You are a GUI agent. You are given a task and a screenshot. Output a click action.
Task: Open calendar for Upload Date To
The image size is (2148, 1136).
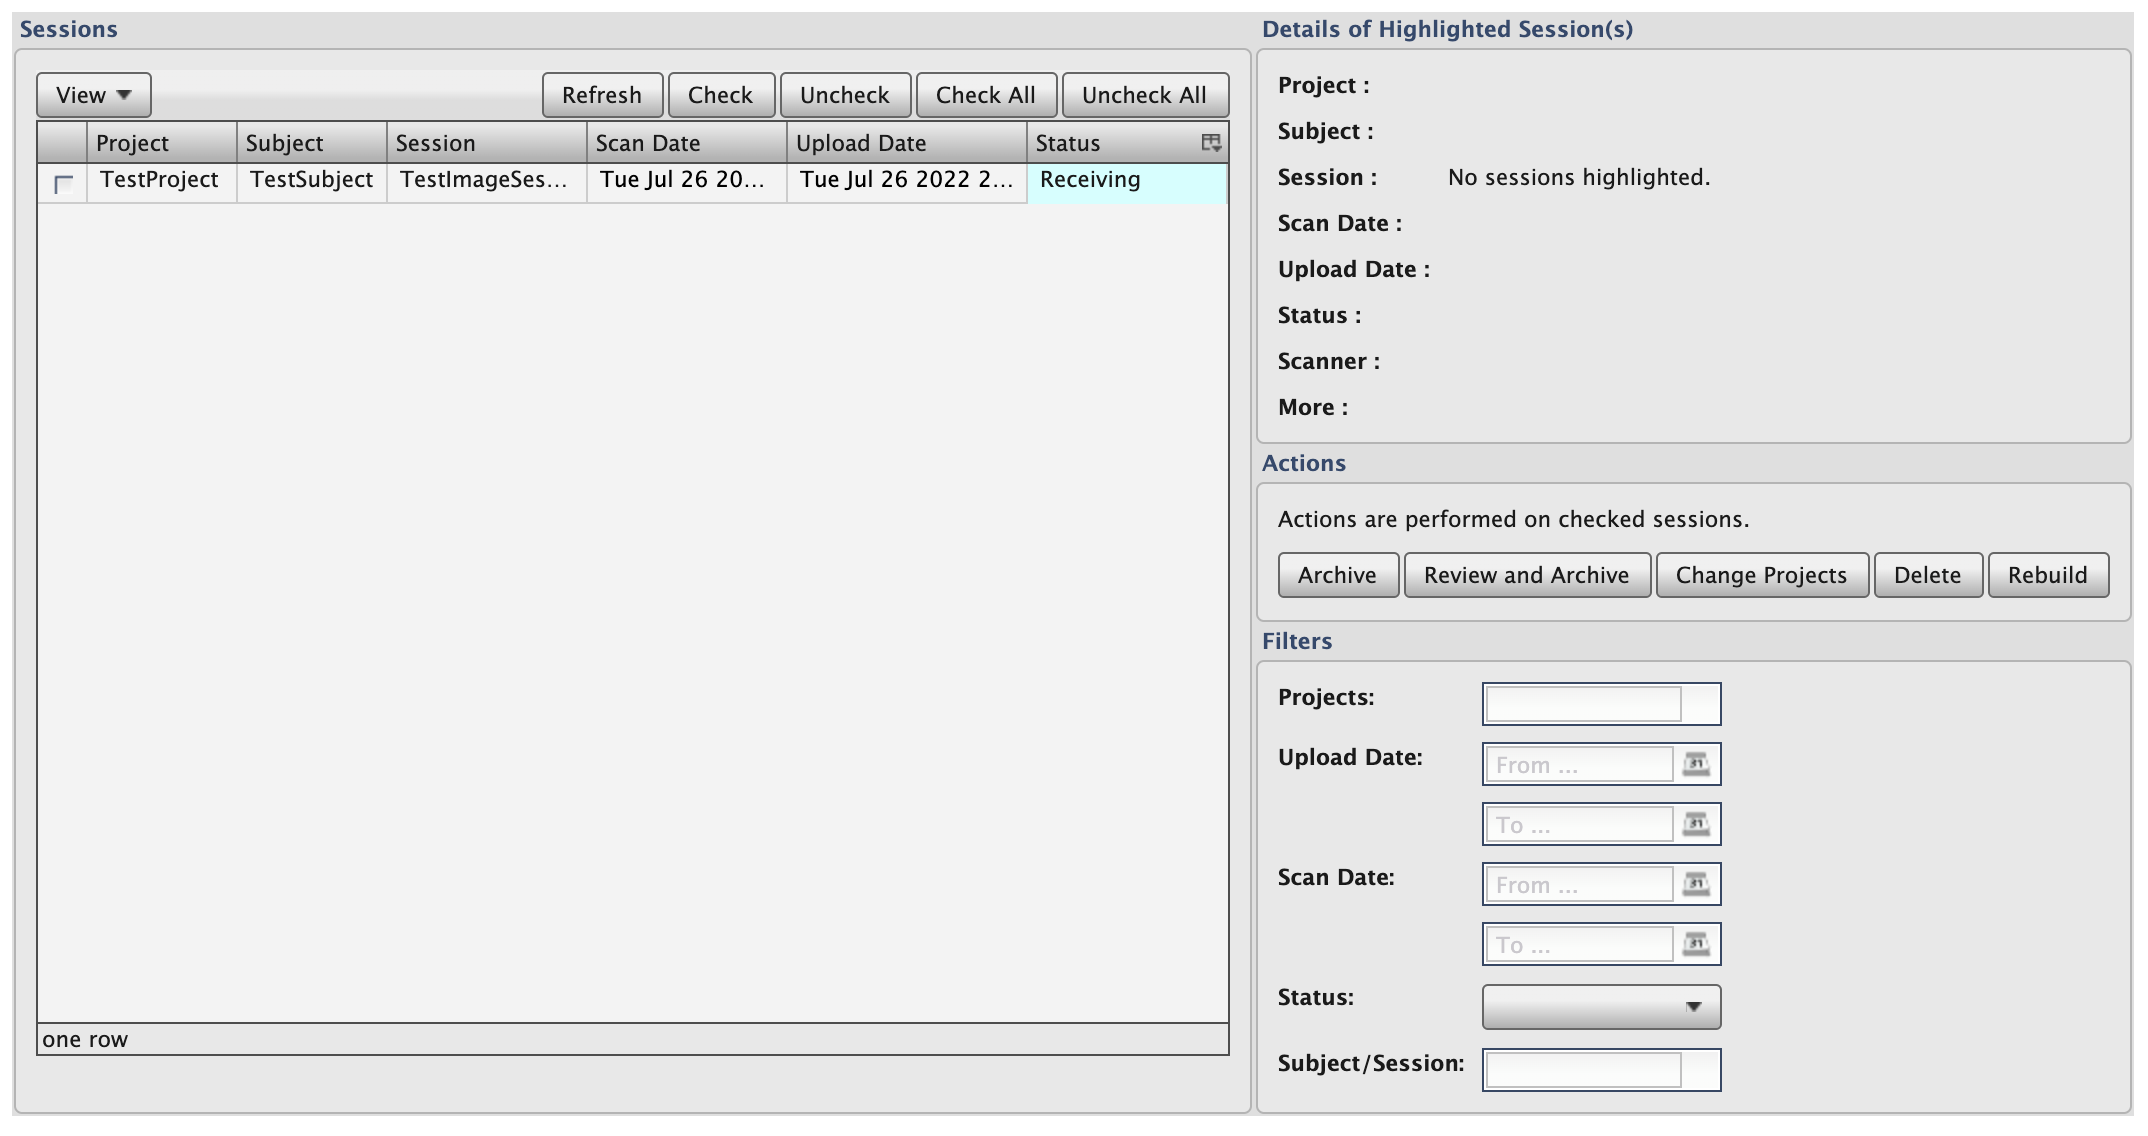click(1695, 825)
